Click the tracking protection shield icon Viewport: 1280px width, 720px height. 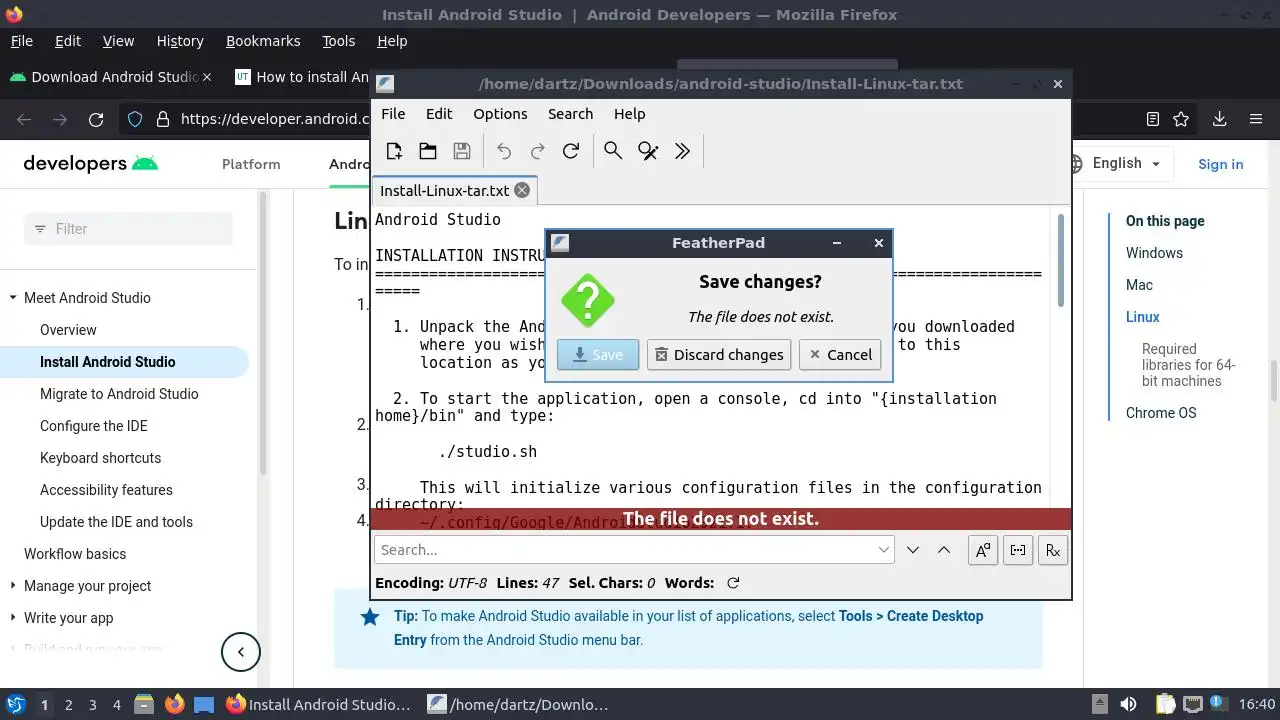135,119
